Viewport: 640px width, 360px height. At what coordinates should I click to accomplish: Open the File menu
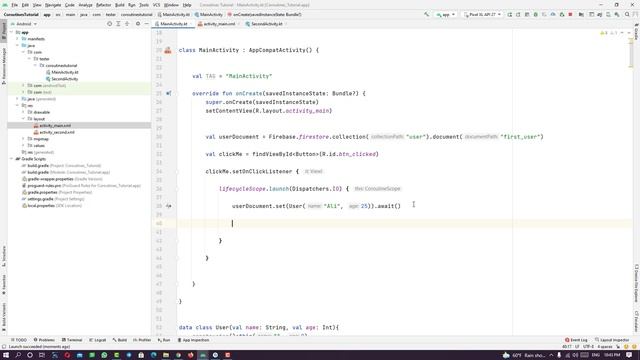(14, 5)
